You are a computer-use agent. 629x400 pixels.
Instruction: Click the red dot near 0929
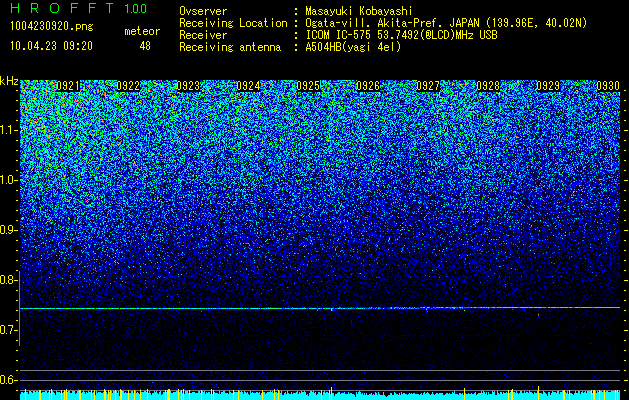tap(538, 315)
